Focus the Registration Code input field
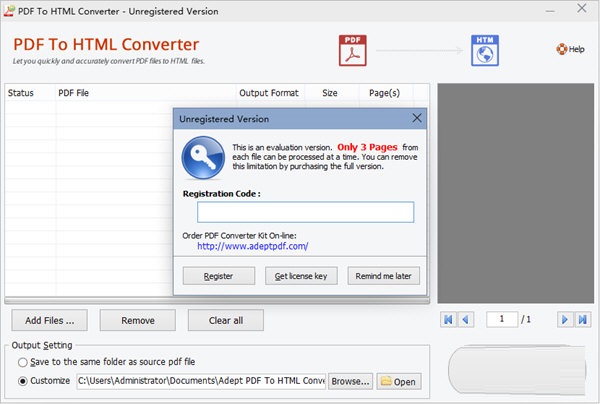 pos(305,212)
